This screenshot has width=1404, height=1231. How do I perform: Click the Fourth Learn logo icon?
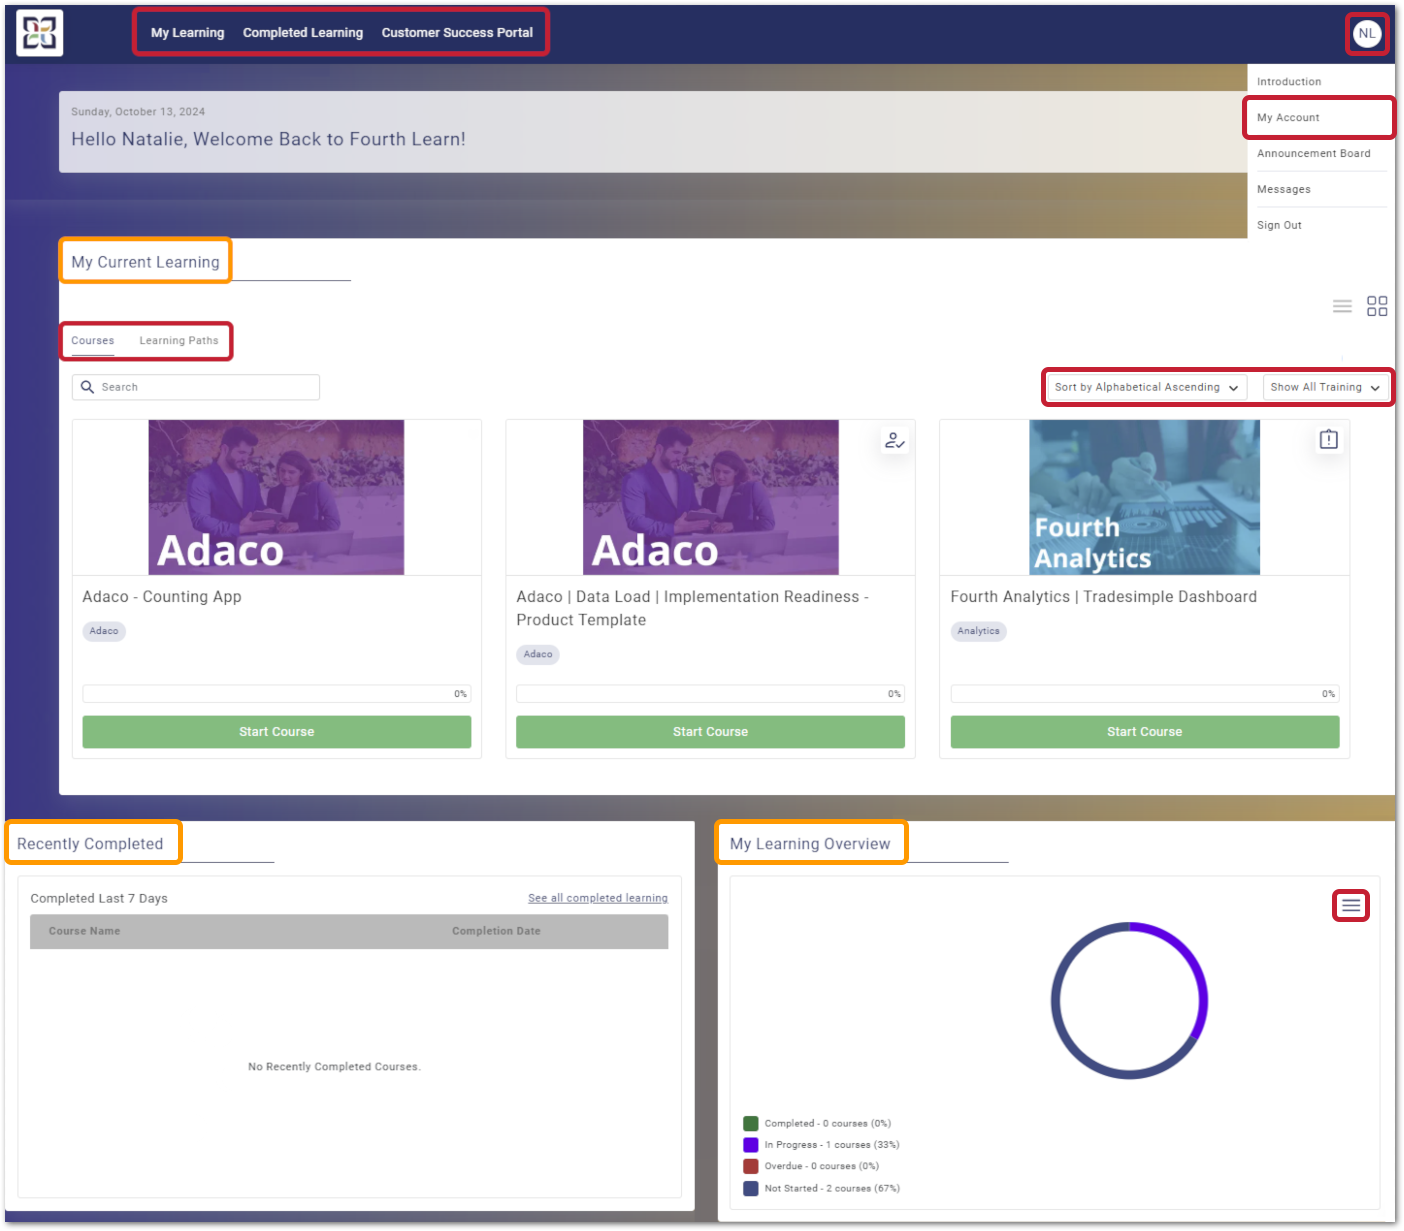tap(40, 33)
